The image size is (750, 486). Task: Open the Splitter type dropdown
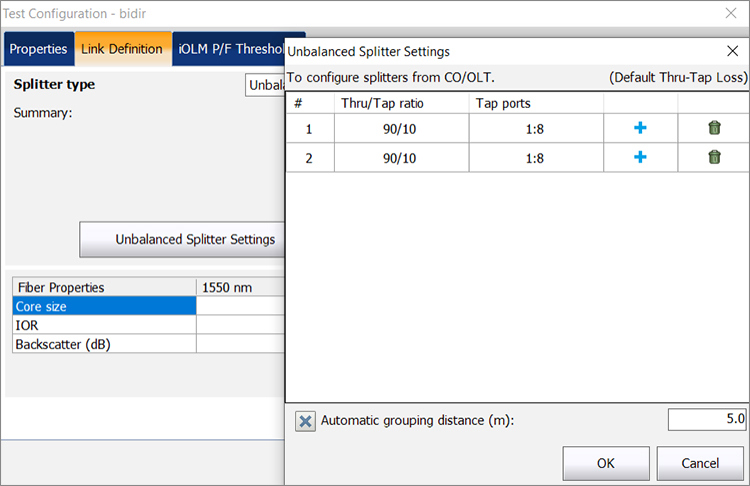[x=265, y=85]
